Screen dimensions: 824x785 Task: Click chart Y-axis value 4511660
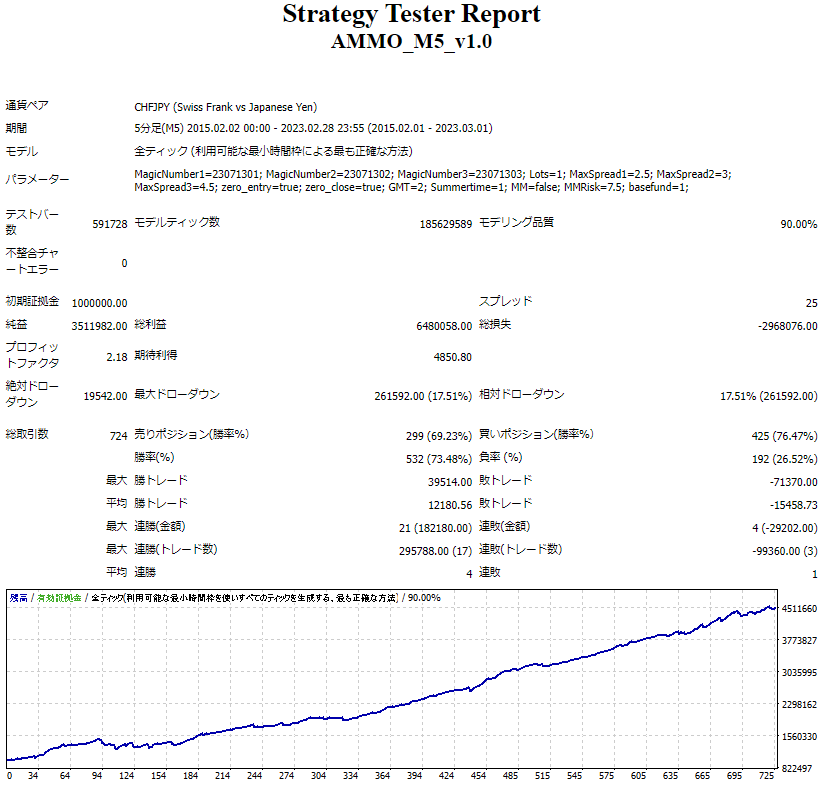tap(799, 608)
